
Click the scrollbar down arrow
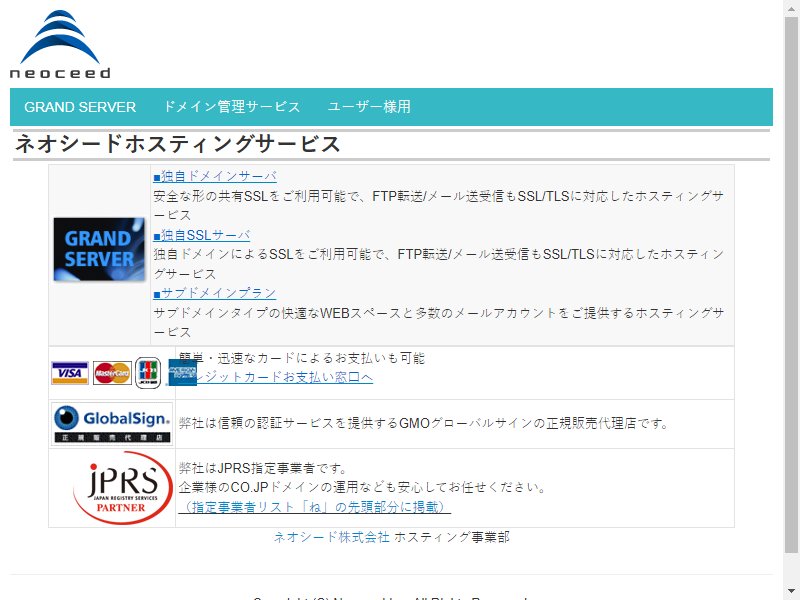coord(791,592)
